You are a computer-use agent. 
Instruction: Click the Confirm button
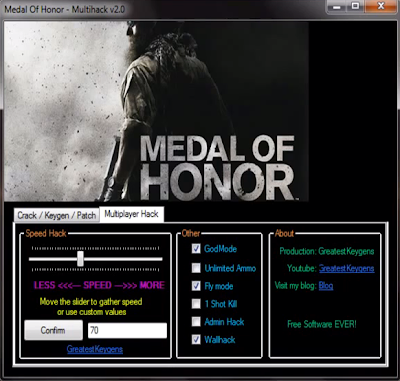coord(53,330)
